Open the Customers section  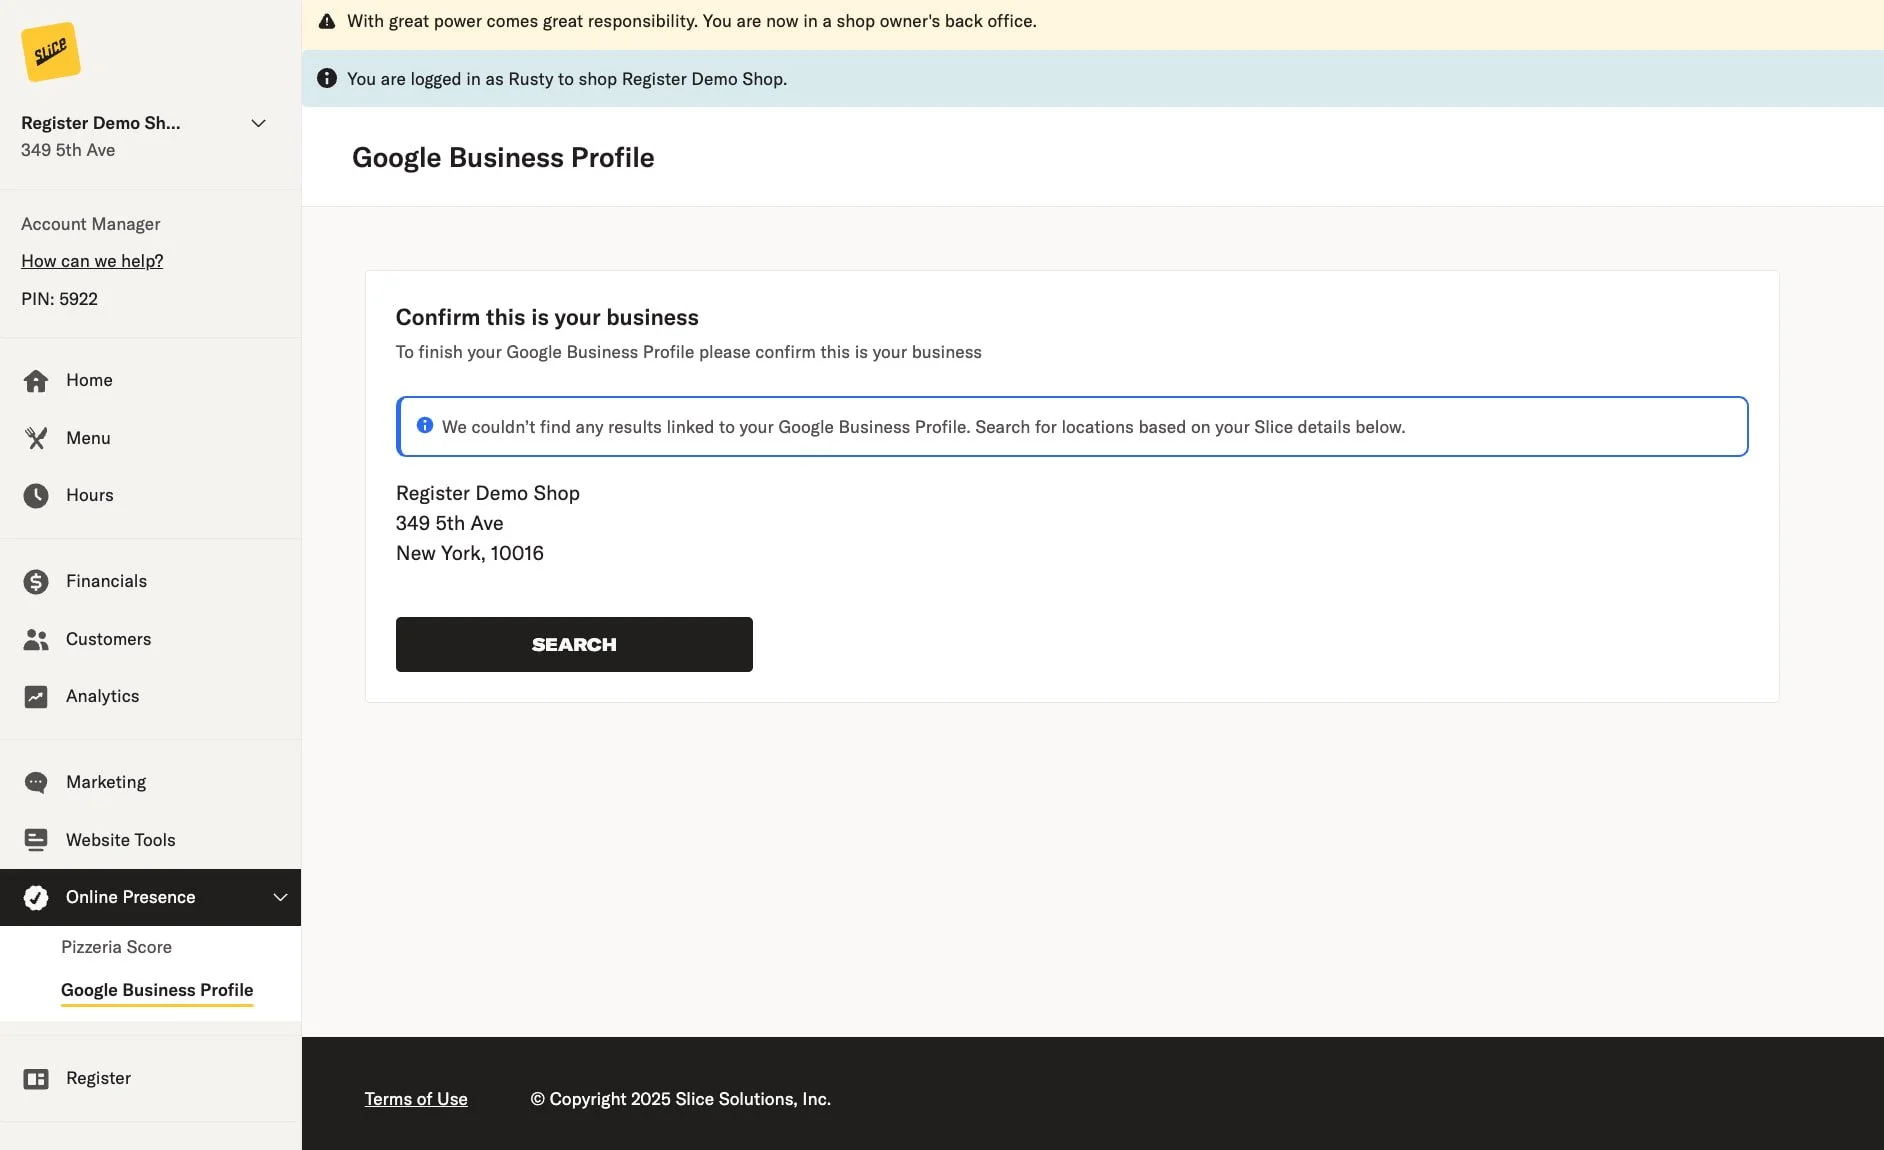[x=150, y=639]
